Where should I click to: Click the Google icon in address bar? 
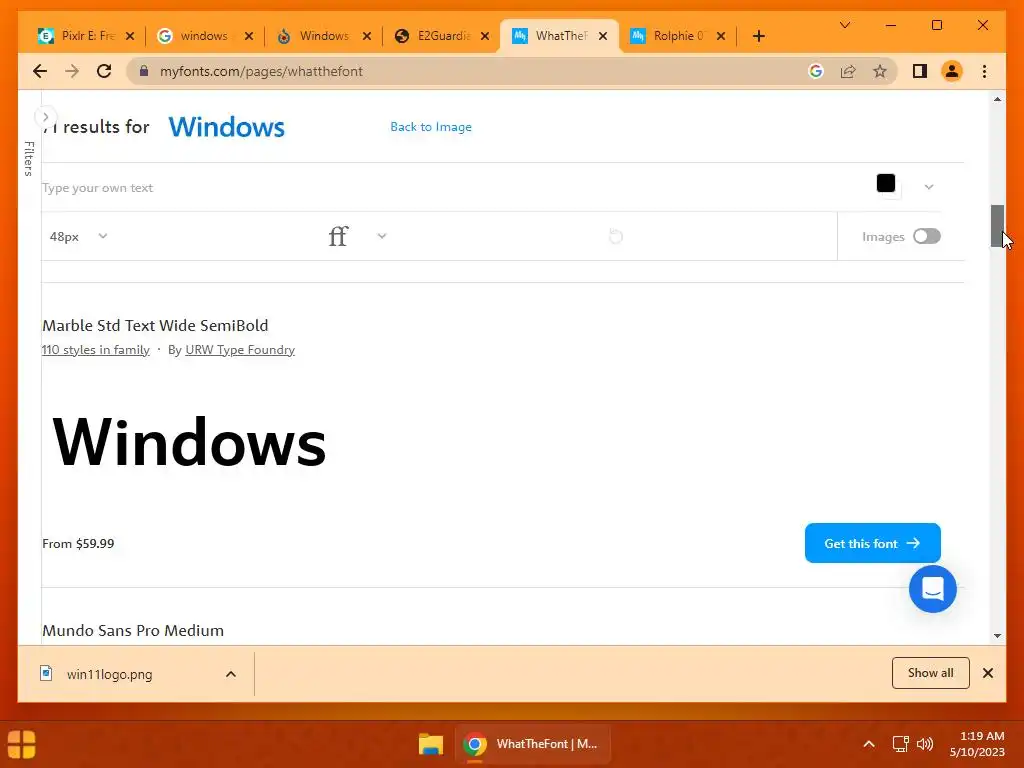(x=816, y=71)
